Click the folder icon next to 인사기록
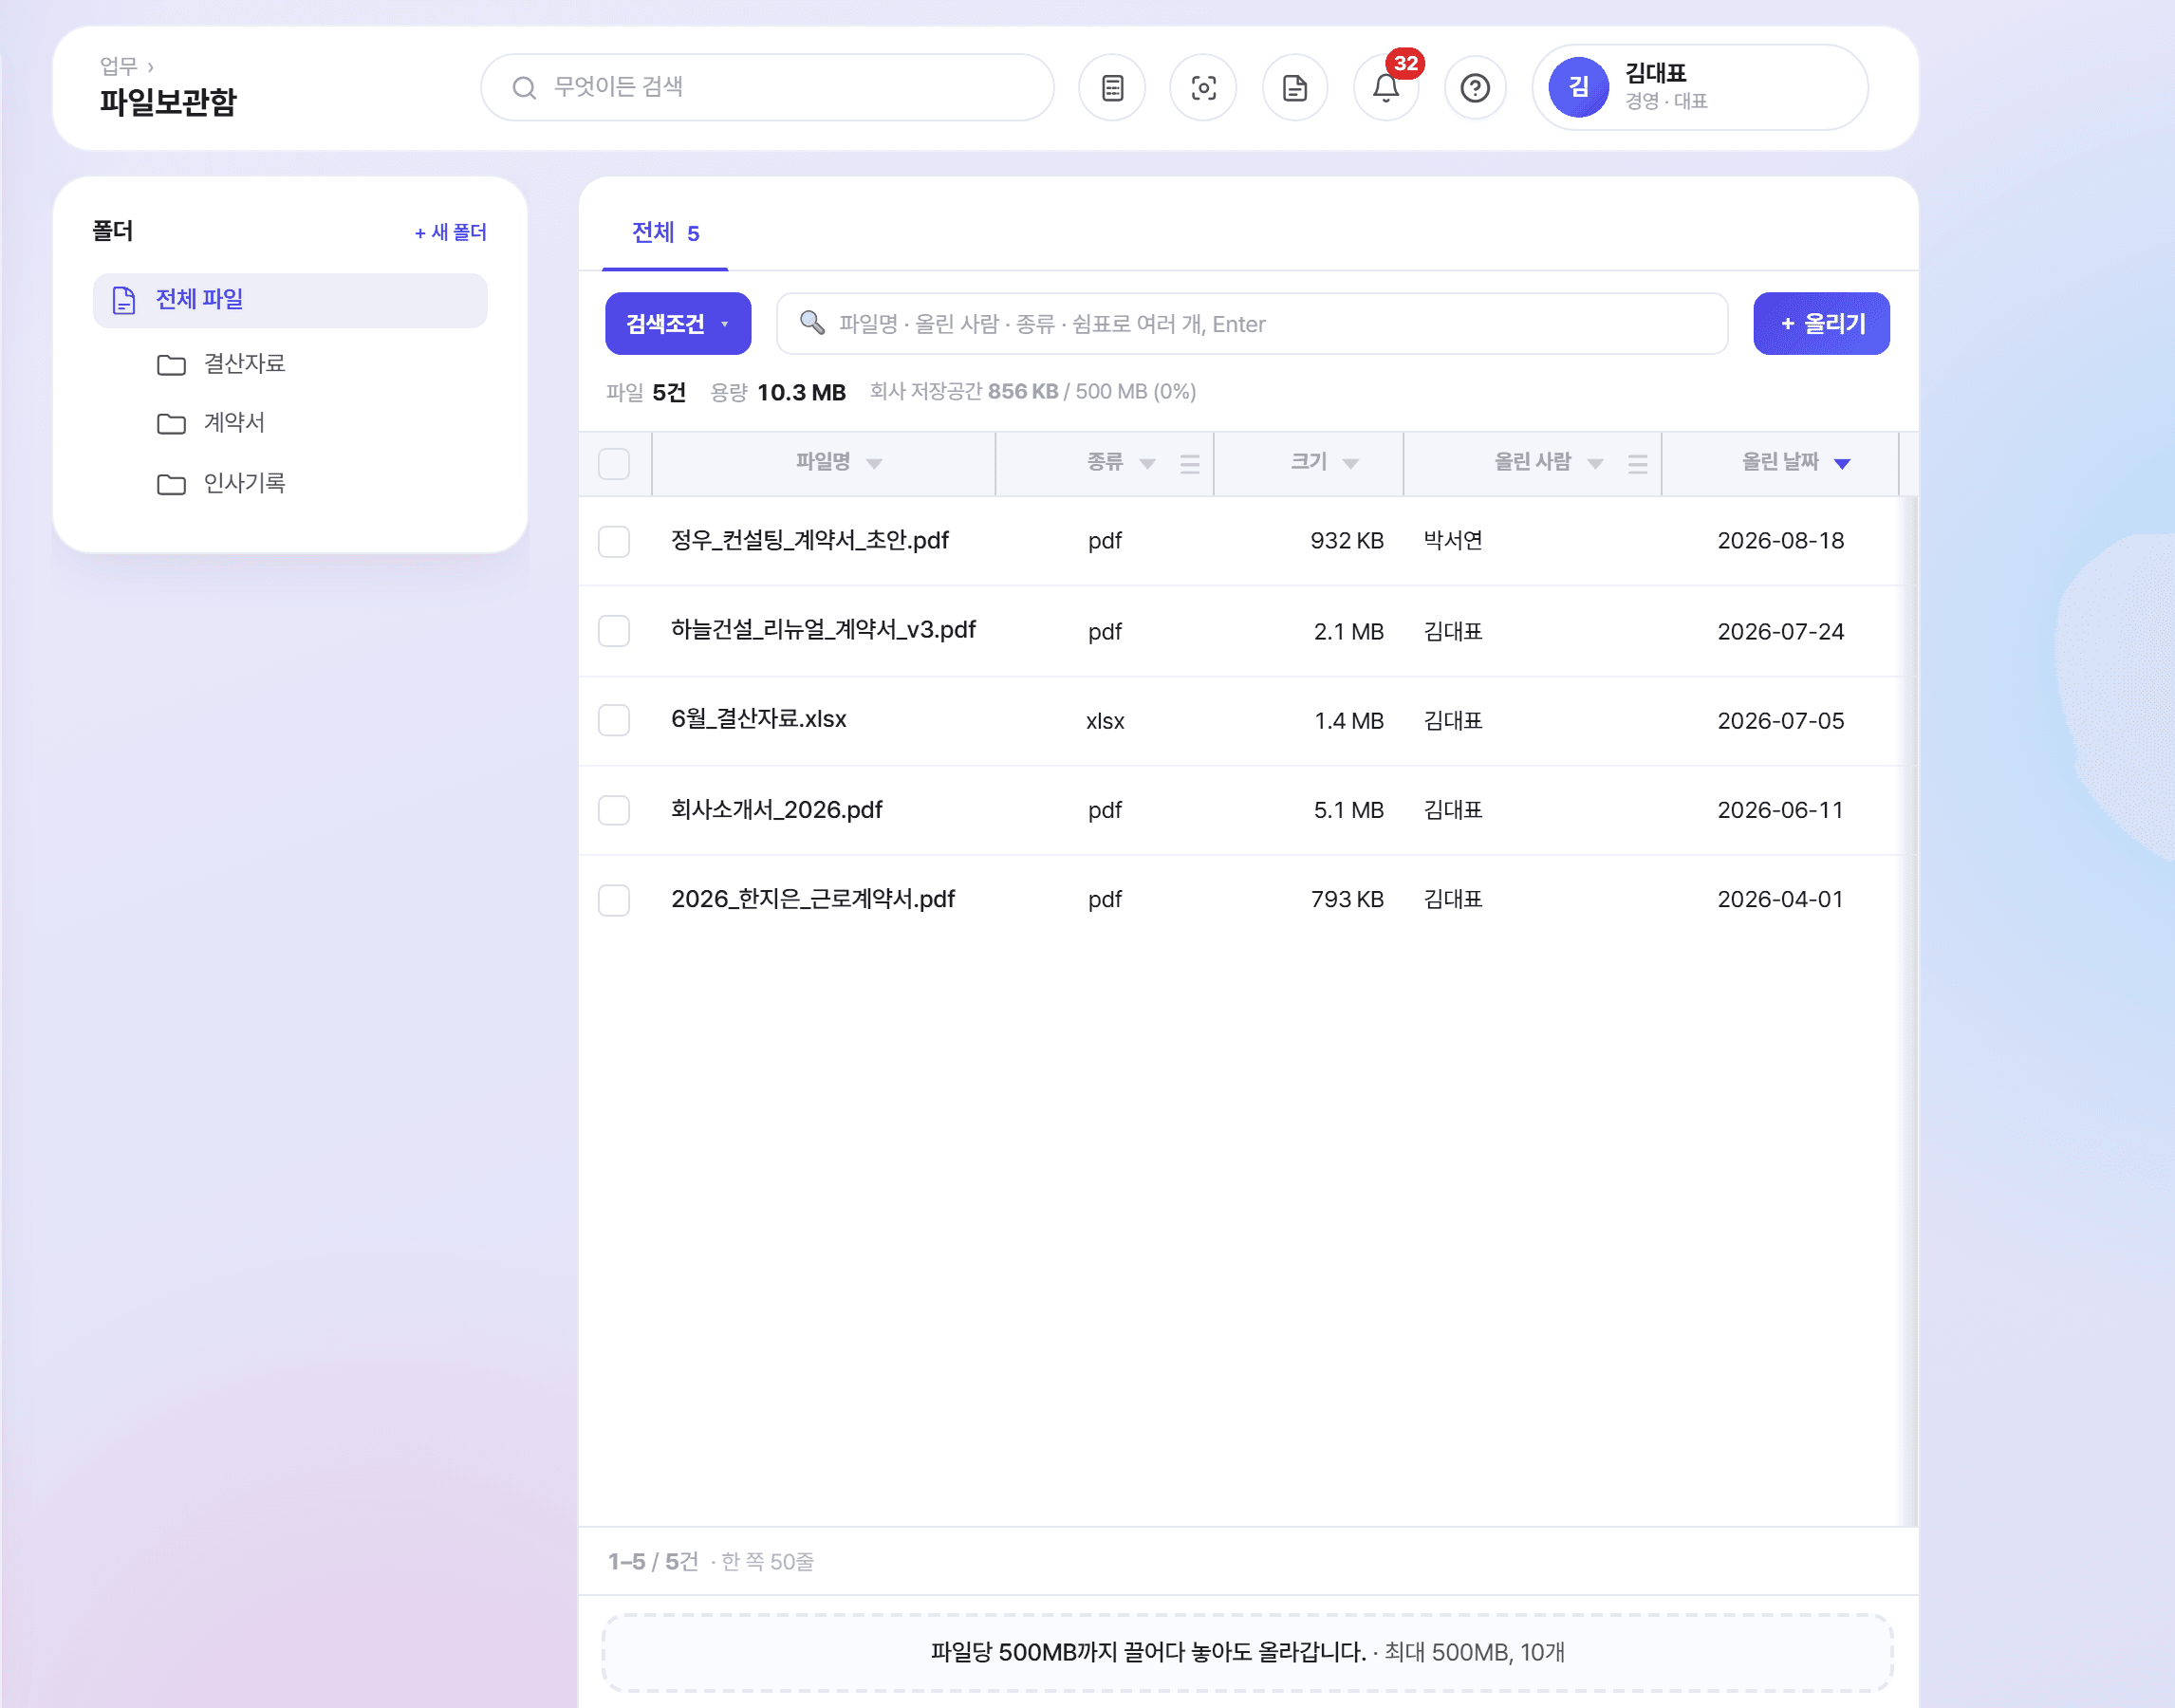 pos(171,483)
